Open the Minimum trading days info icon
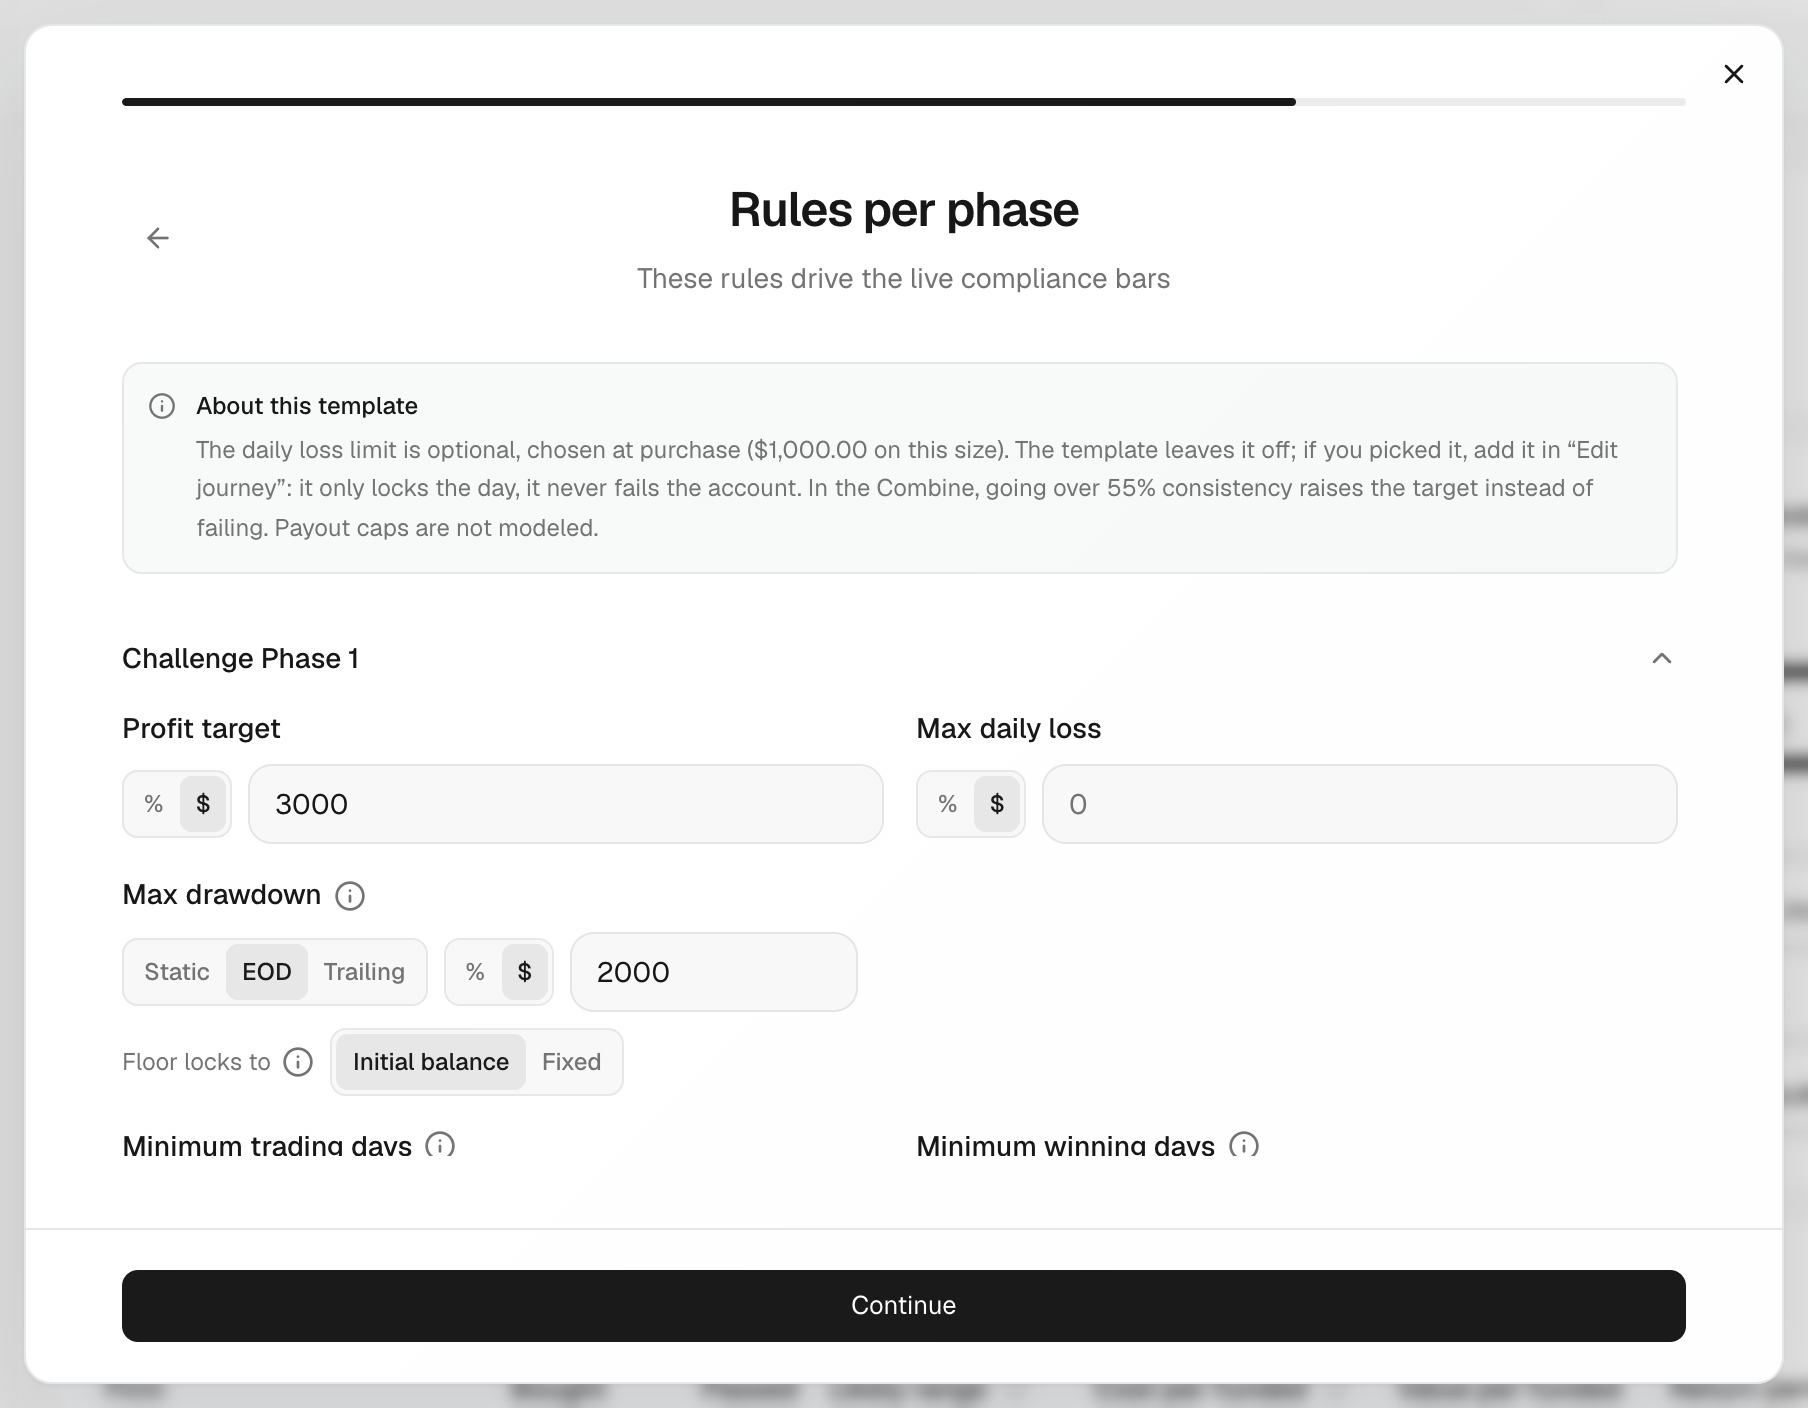This screenshot has width=1808, height=1408. [440, 1145]
